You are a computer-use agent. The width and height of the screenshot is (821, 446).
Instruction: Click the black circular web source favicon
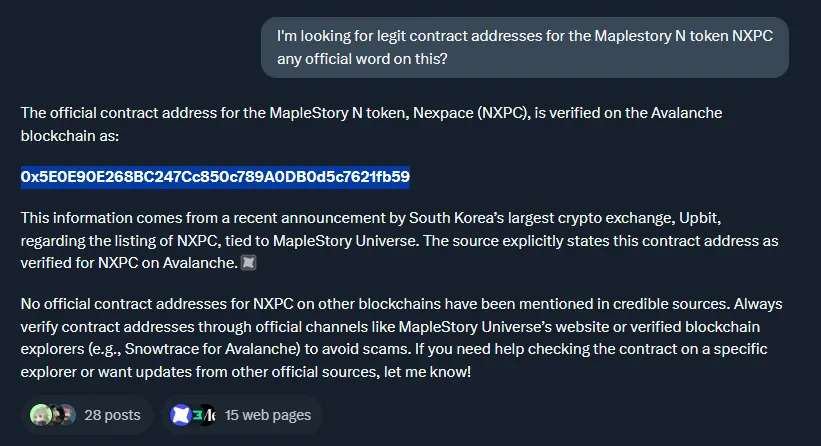(209, 415)
